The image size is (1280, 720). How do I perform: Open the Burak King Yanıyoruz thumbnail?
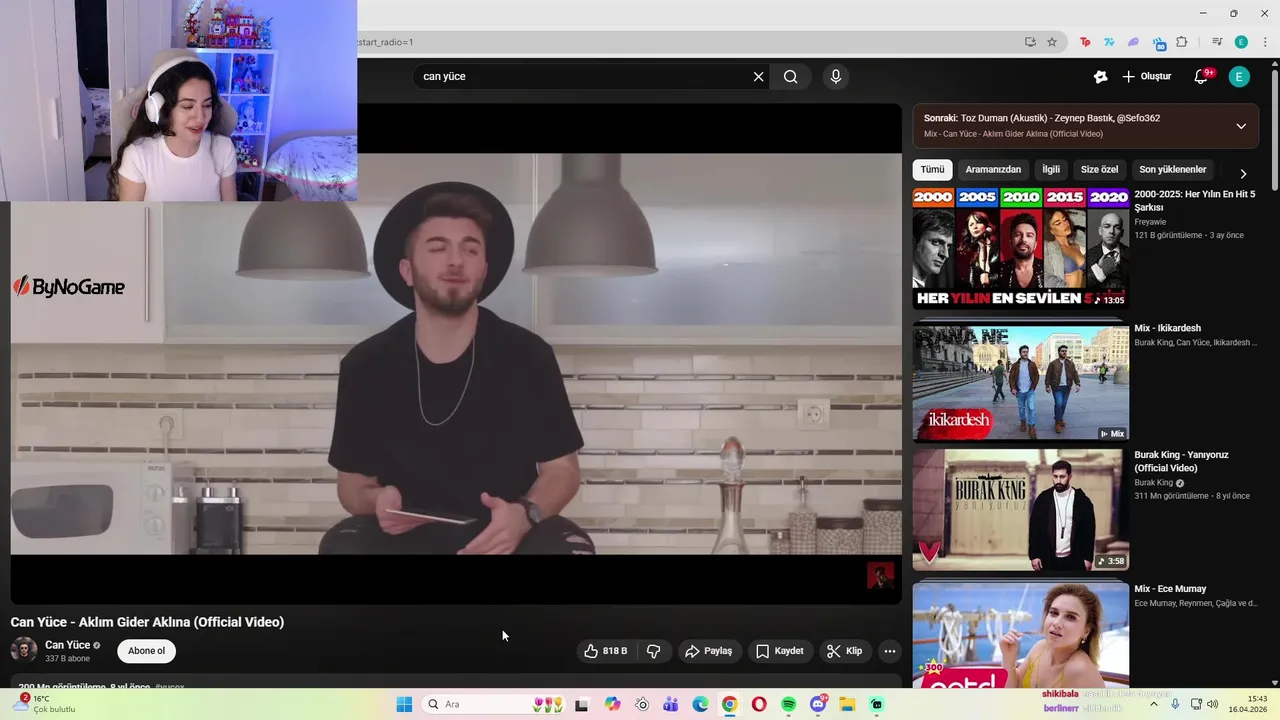click(x=1021, y=510)
